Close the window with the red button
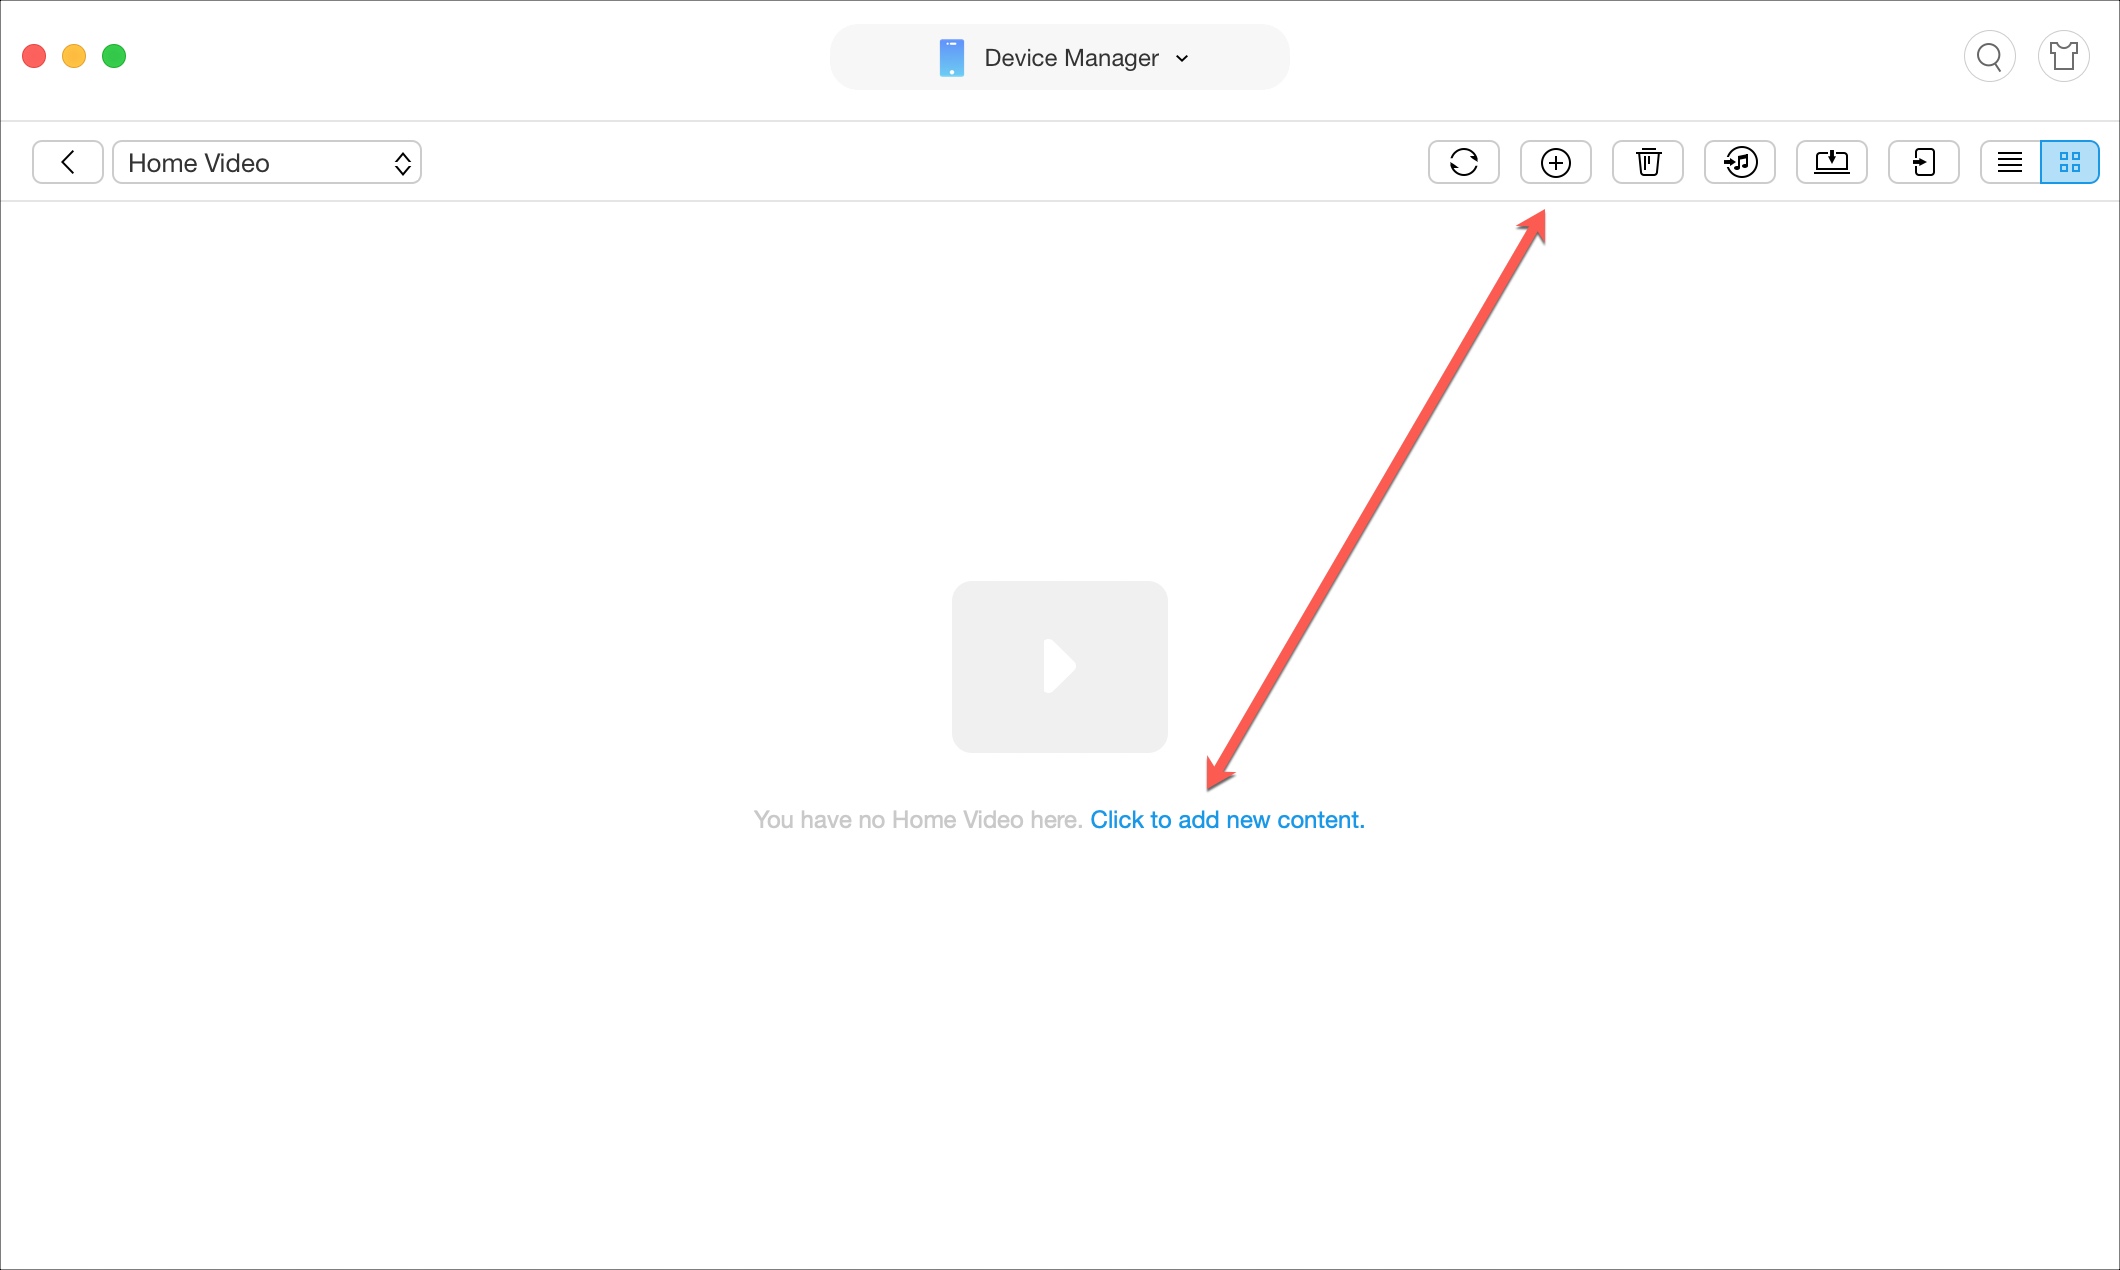This screenshot has width=2120, height=1270. click(34, 56)
